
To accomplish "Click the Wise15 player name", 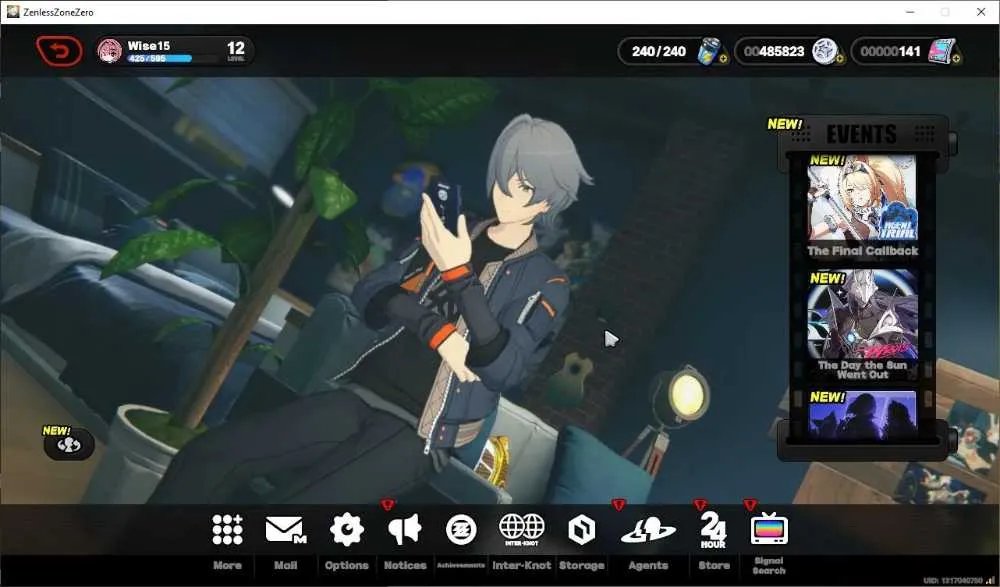I will [x=149, y=46].
